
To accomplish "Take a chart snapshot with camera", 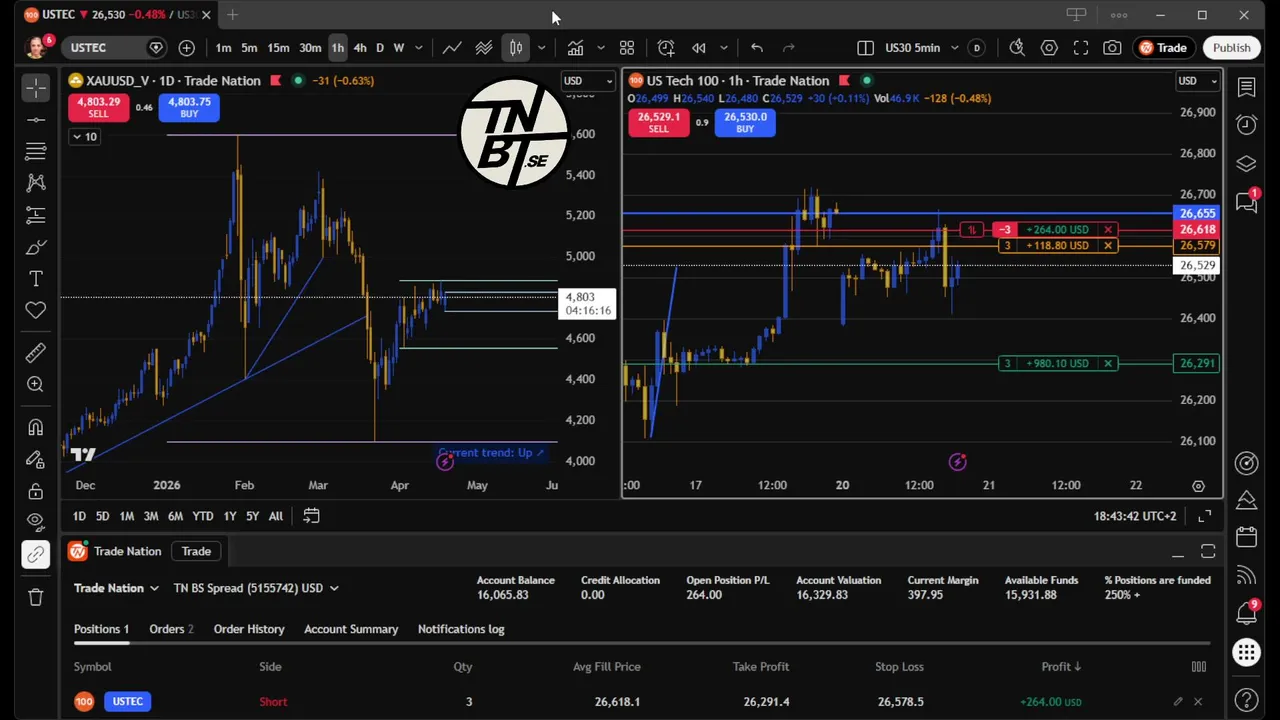I will pos(1112,48).
